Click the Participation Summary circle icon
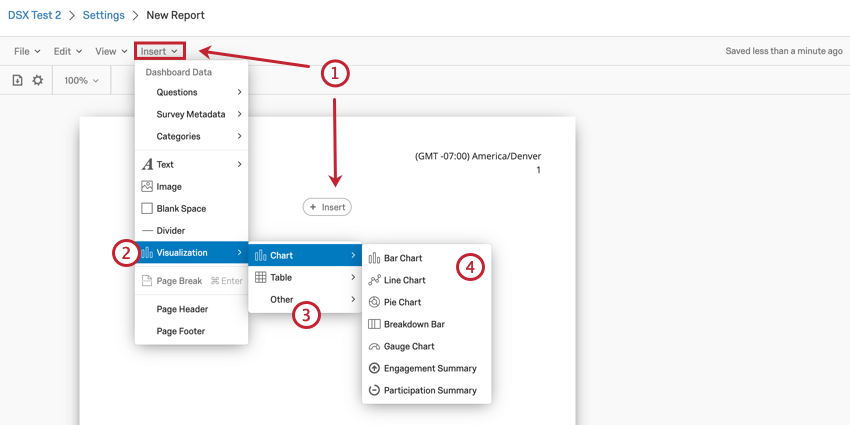 pyautogui.click(x=374, y=390)
